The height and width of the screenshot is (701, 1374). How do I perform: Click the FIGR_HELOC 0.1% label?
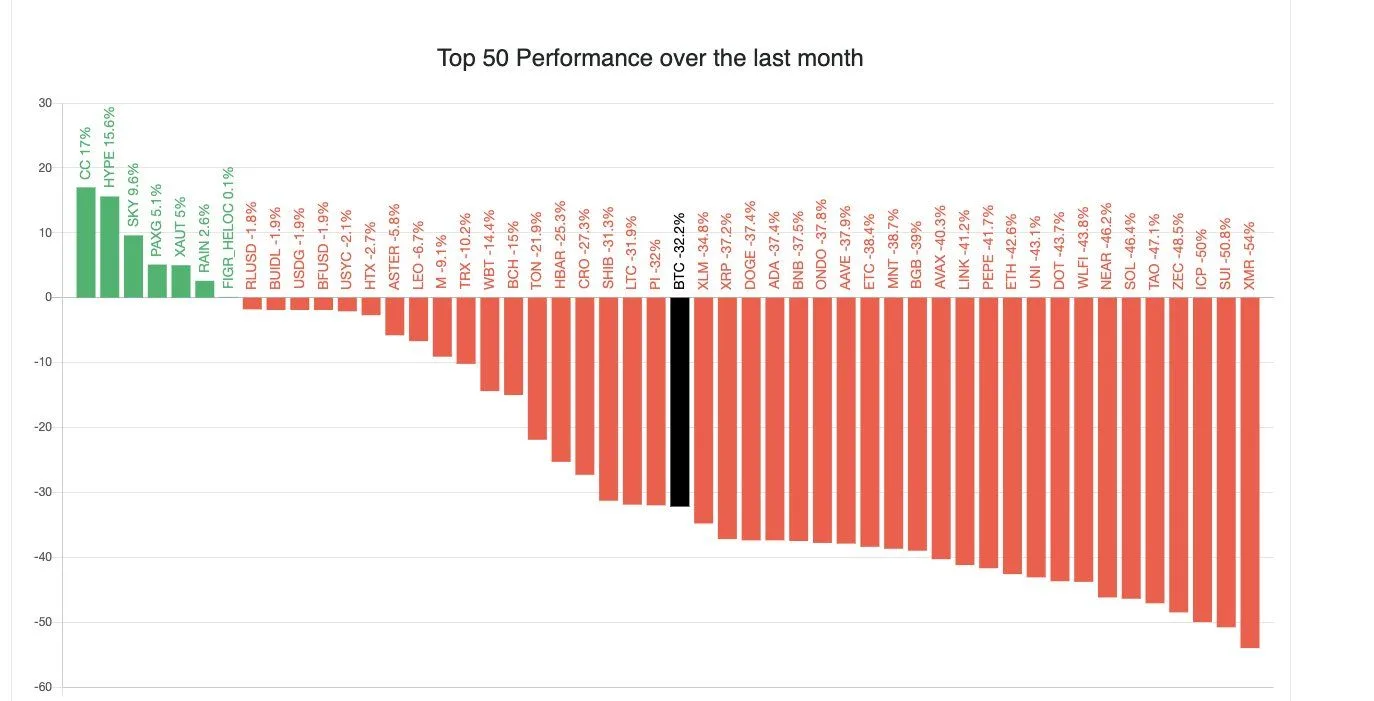point(229,228)
